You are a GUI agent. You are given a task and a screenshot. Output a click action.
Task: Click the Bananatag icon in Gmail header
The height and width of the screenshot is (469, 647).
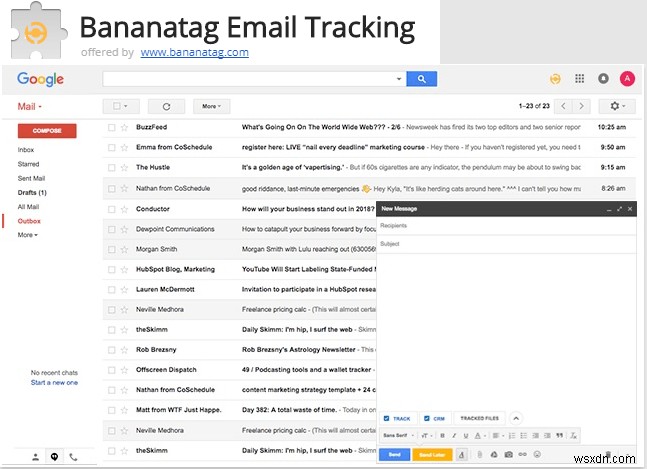click(555, 79)
